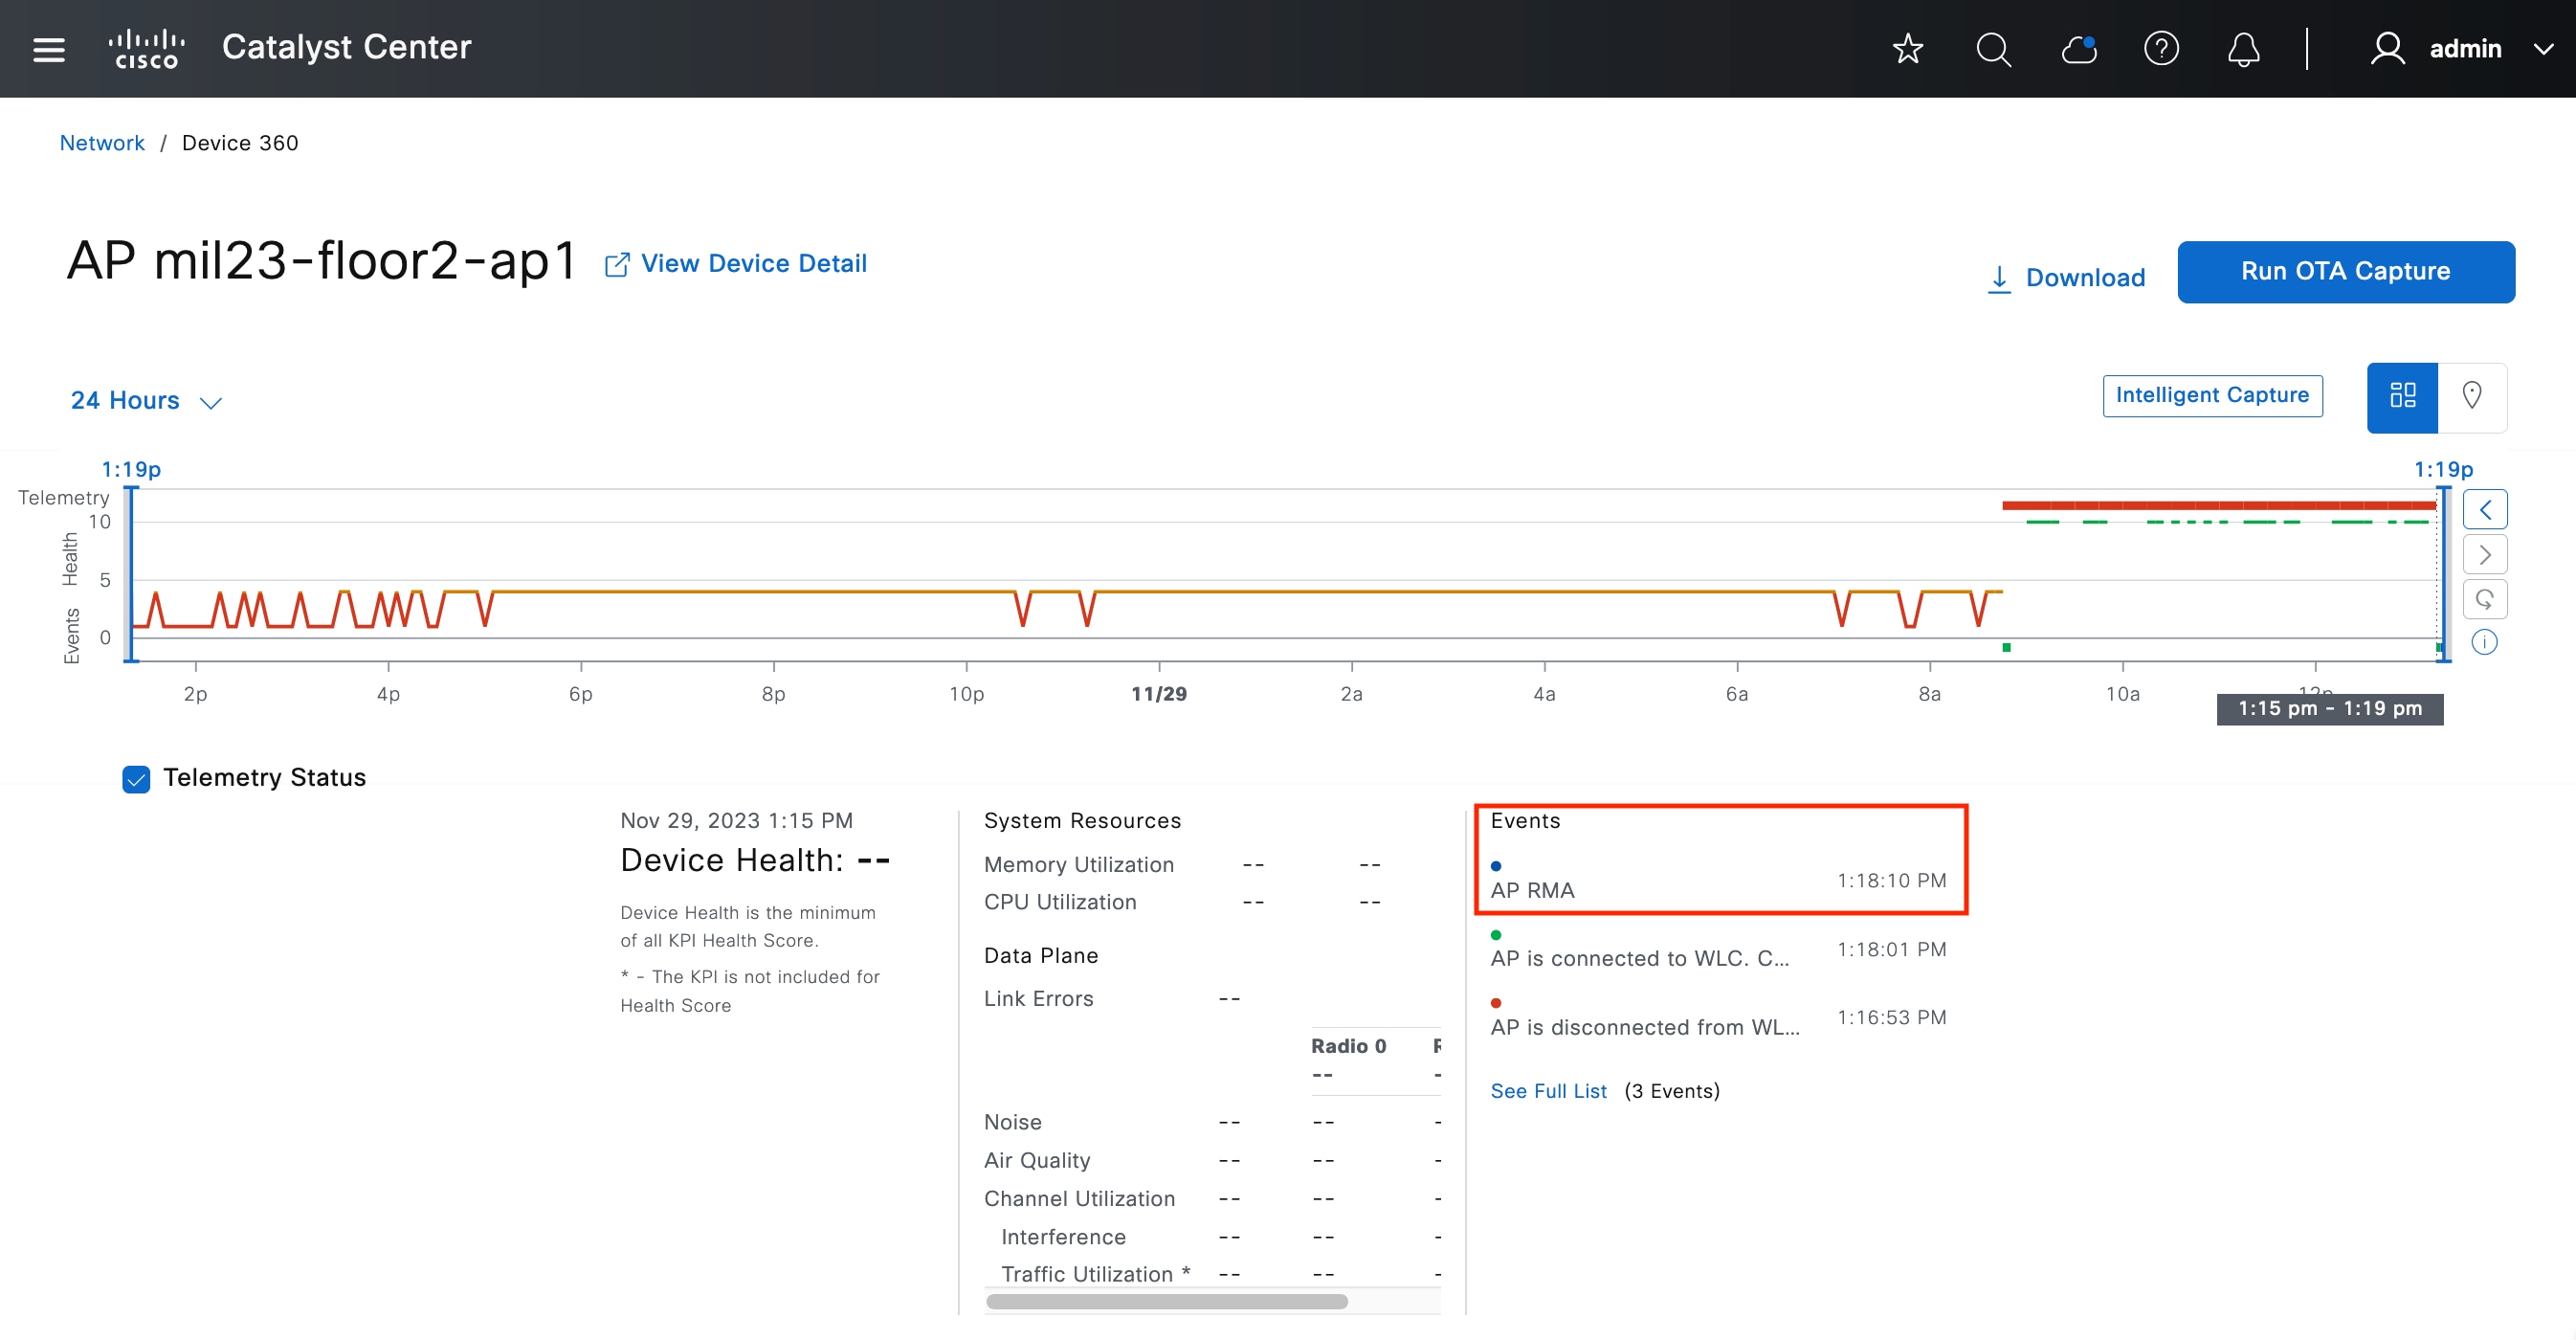The image size is (2576, 1340).
Task: Switch to the map location view
Action: point(2471,396)
